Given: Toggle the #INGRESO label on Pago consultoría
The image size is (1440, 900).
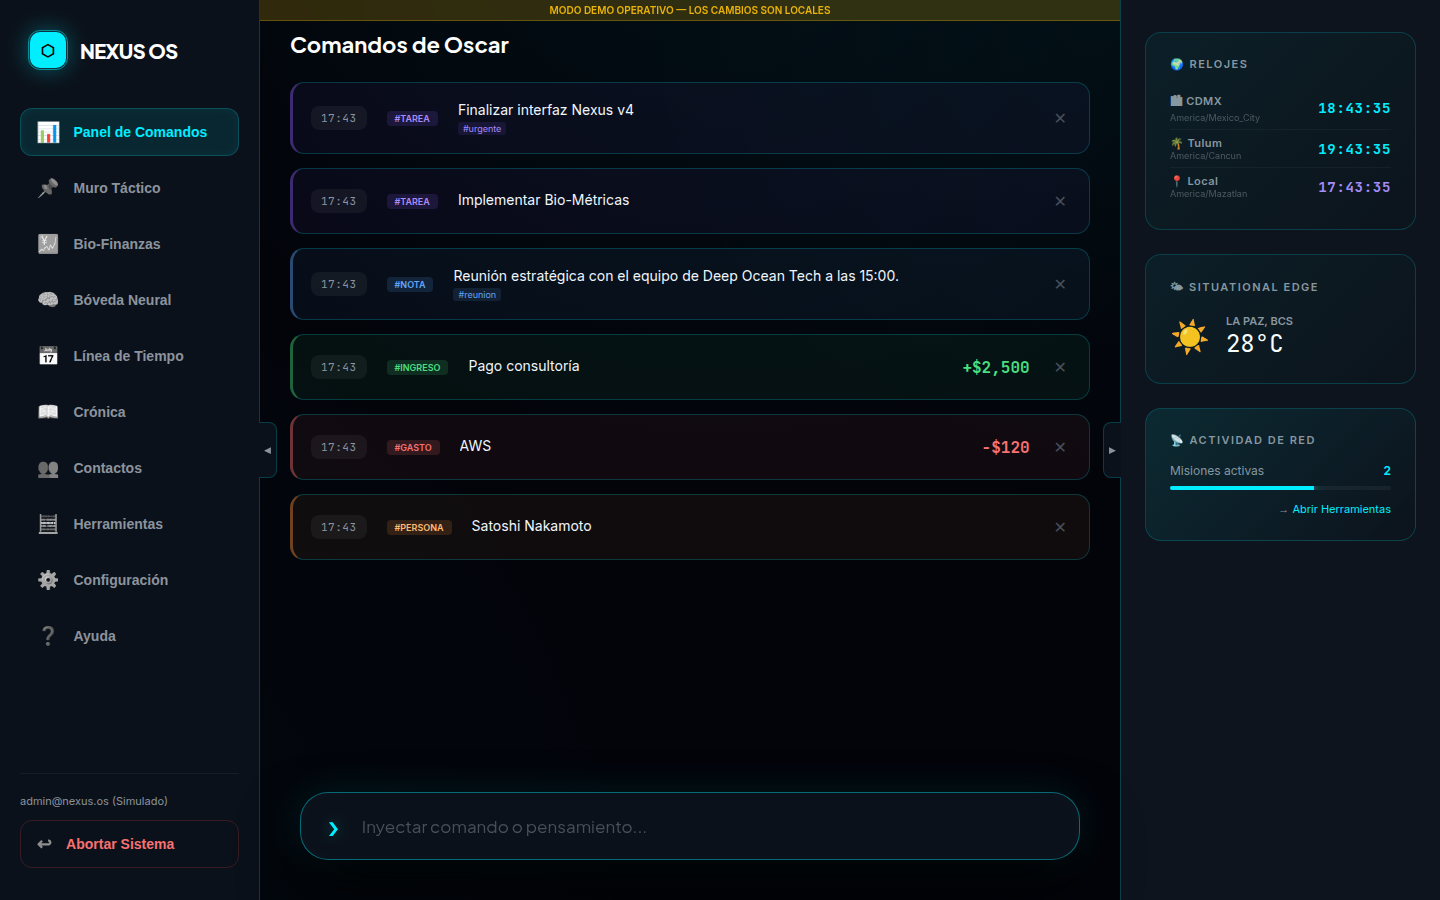Looking at the screenshot, I should pyautogui.click(x=418, y=367).
